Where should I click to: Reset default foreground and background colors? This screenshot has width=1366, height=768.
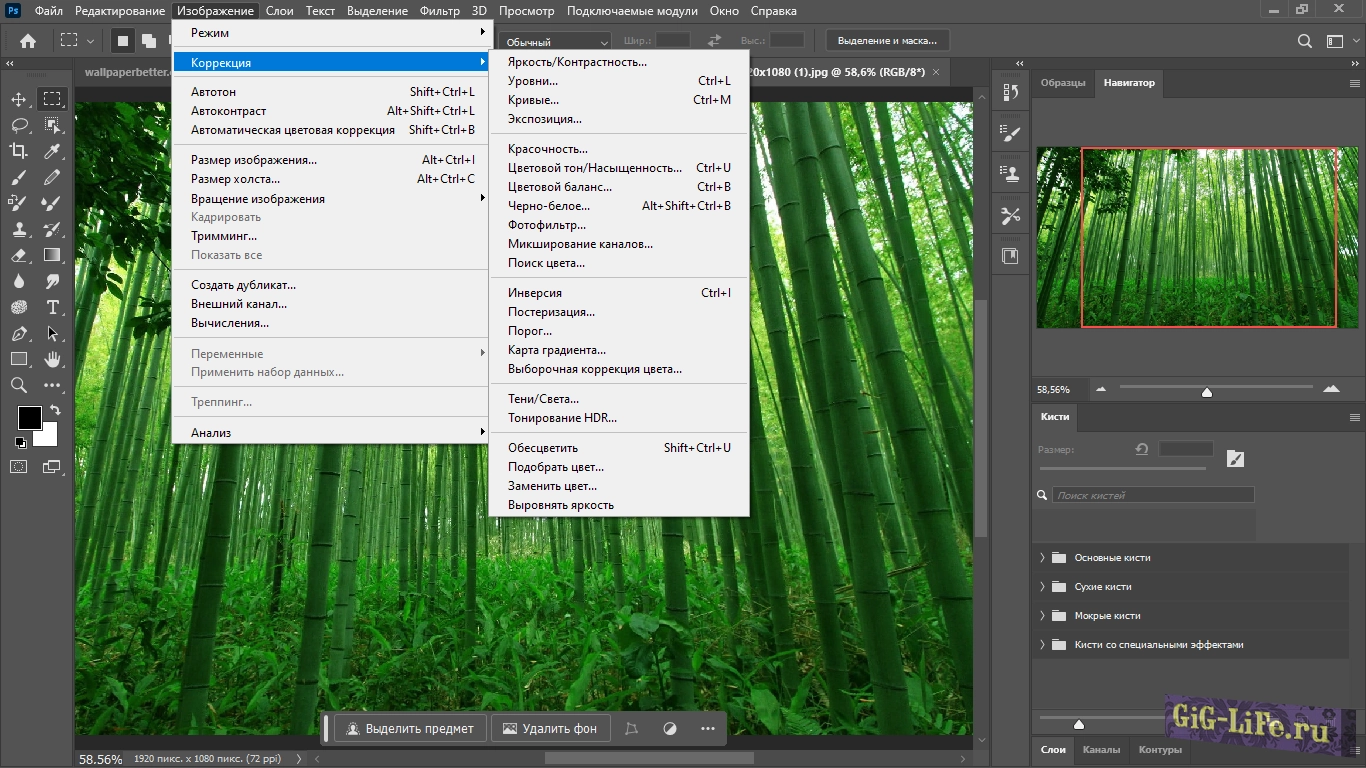tap(20, 442)
